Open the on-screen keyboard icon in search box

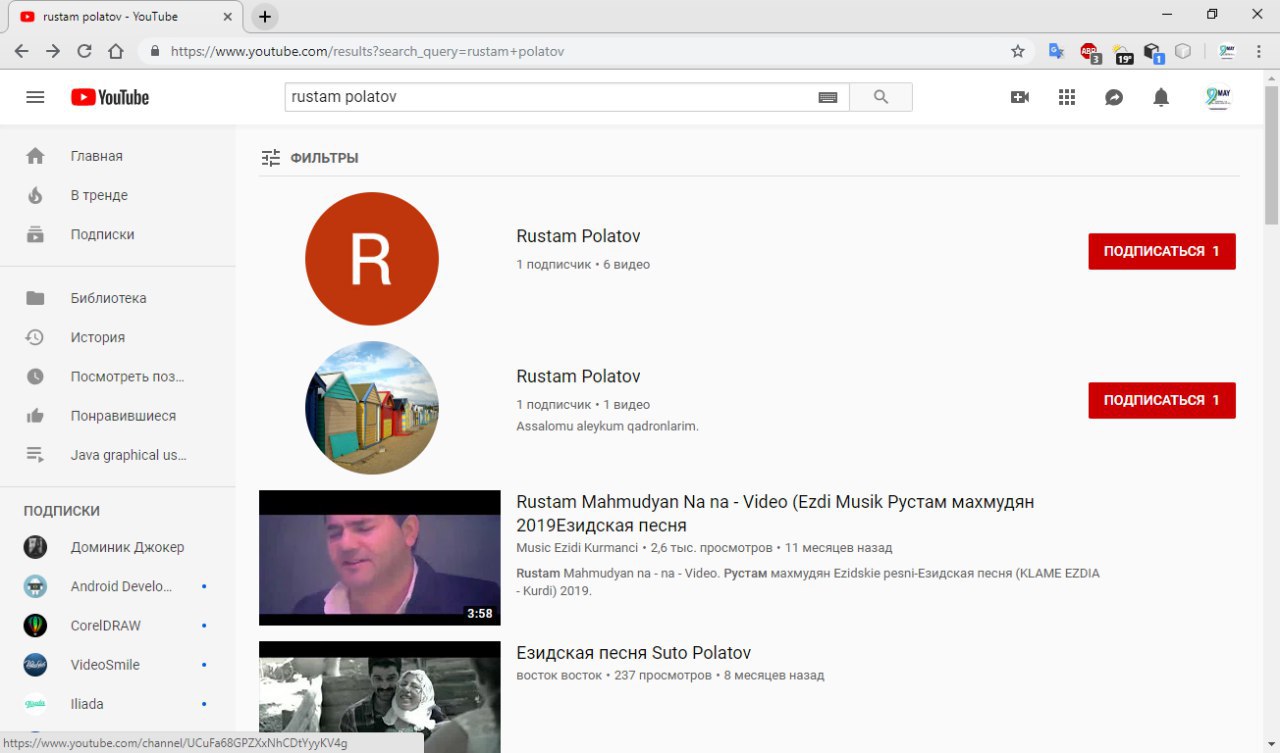tap(827, 97)
